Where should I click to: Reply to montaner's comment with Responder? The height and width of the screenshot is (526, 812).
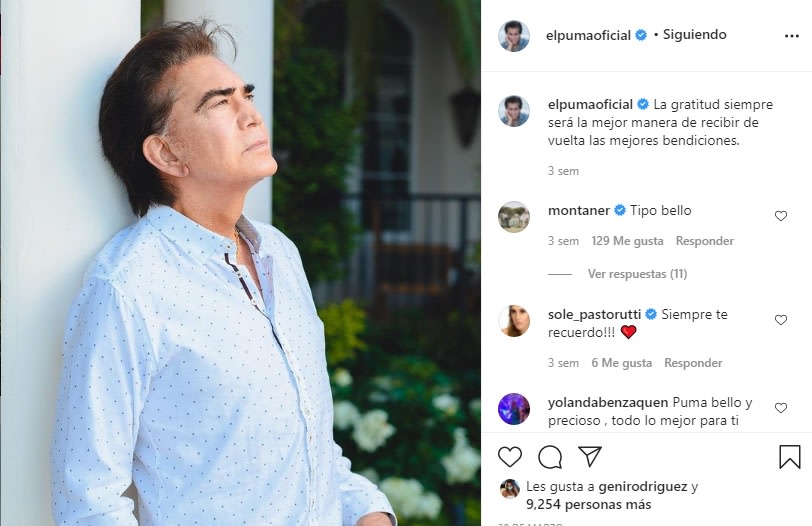[x=704, y=241]
